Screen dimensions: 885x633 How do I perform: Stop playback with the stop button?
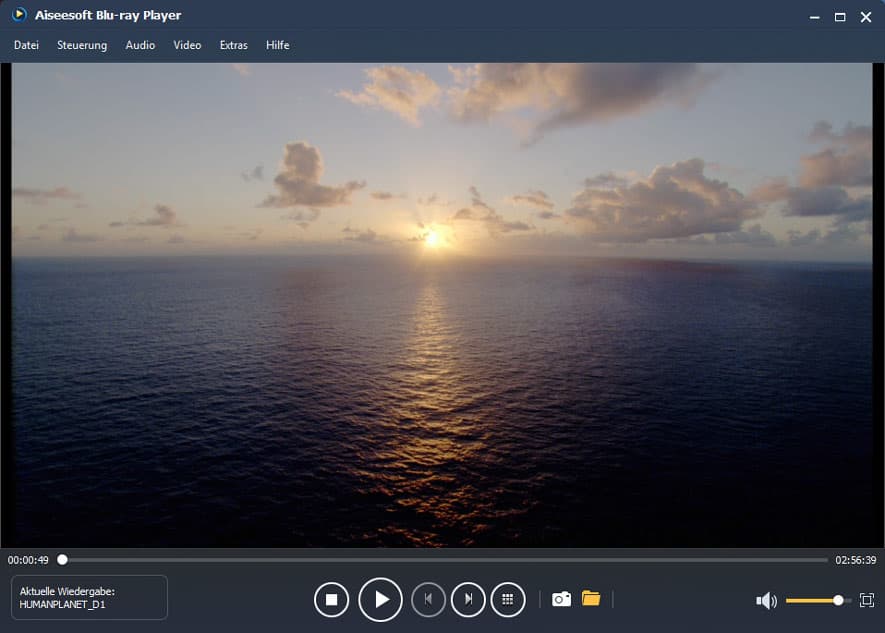click(x=331, y=599)
